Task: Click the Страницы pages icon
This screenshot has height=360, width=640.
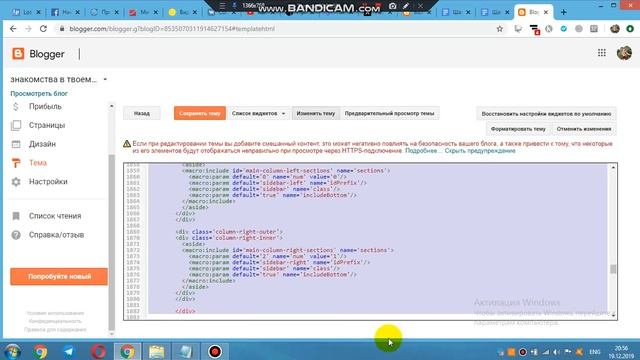Action: (16, 125)
